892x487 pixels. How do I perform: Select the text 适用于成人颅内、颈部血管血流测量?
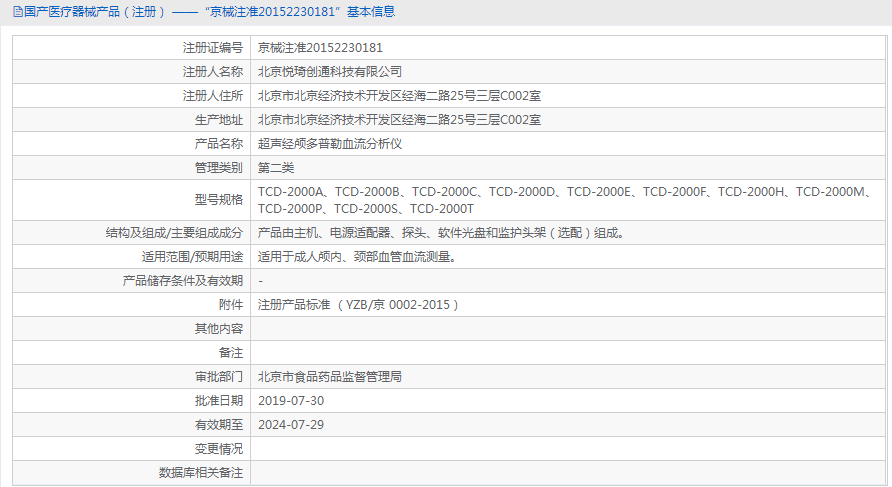point(357,257)
